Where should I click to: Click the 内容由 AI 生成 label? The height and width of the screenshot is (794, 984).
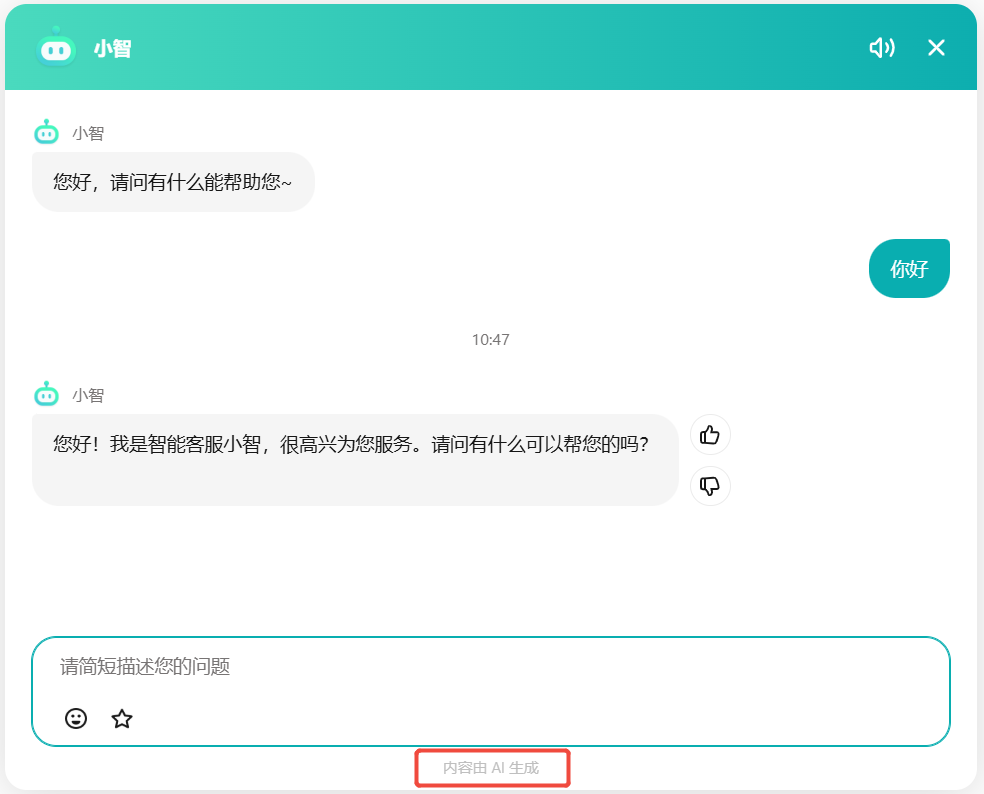tap(492, 768)
